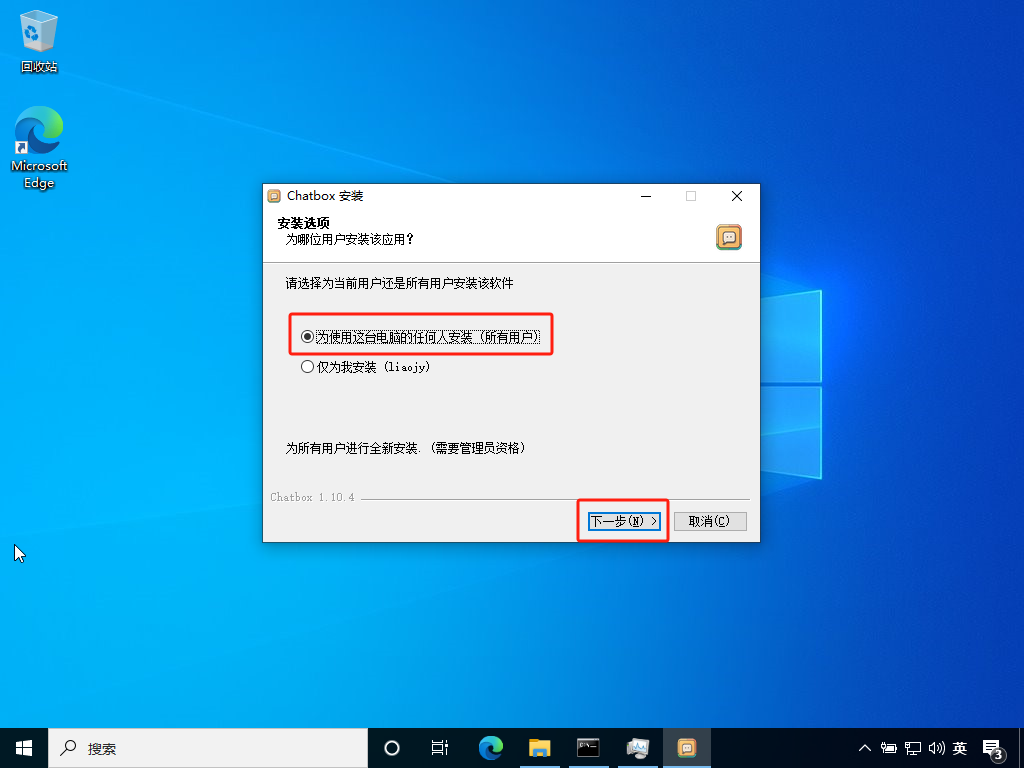The height and width of the screenshot is (768, 1024).
Task: Click the '请选择为当前用户还是所有用户安装该软件' prompt
Action: point(399,283)
